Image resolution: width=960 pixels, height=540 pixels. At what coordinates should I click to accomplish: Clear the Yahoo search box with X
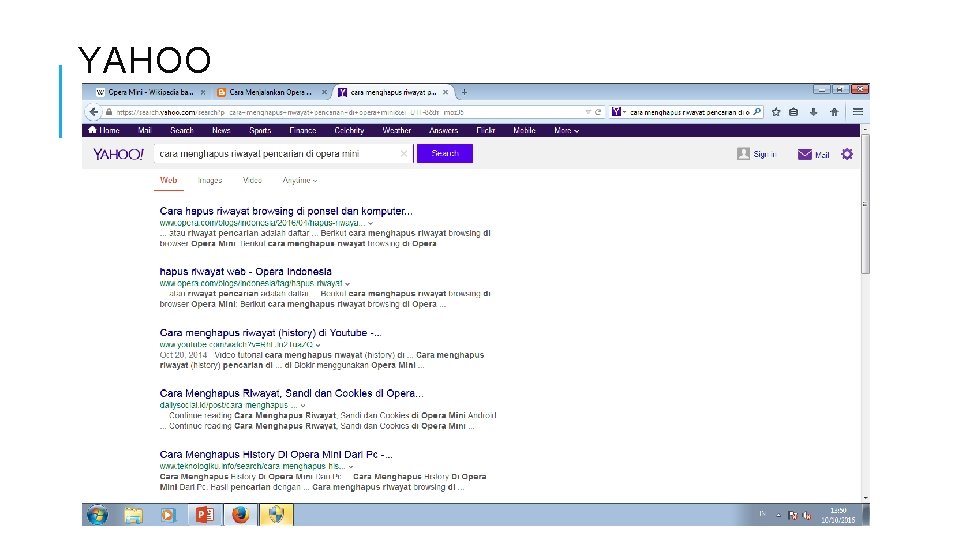(403, 154)
